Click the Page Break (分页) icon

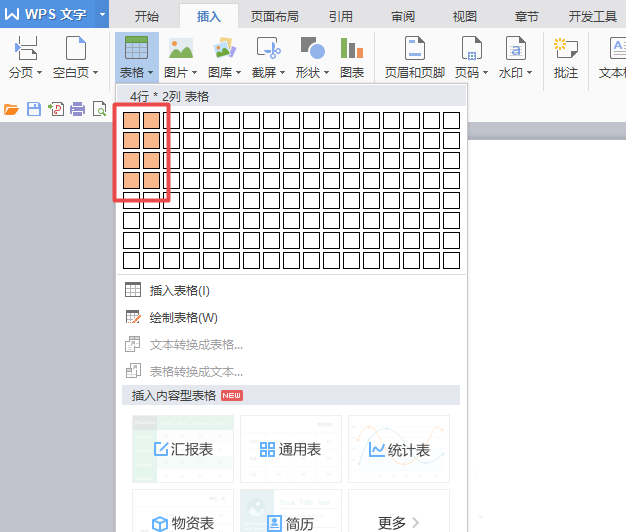(x=26, y=48)
